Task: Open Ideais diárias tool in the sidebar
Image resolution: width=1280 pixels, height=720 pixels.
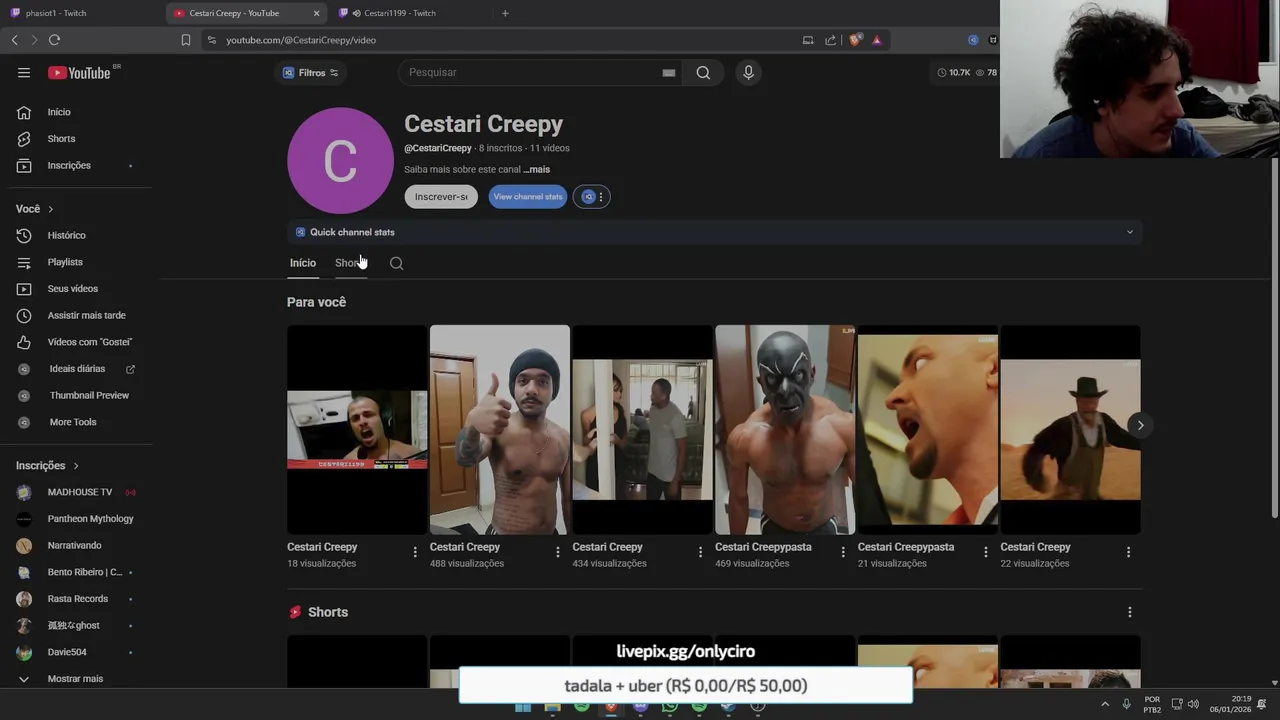Action: (x=76, y=369)
